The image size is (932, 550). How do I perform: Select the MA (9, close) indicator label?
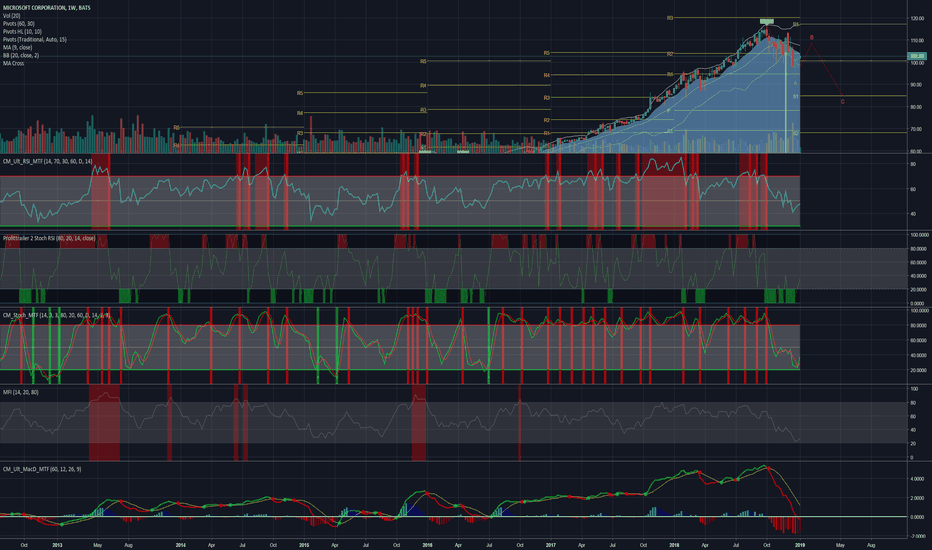[17, 47]
